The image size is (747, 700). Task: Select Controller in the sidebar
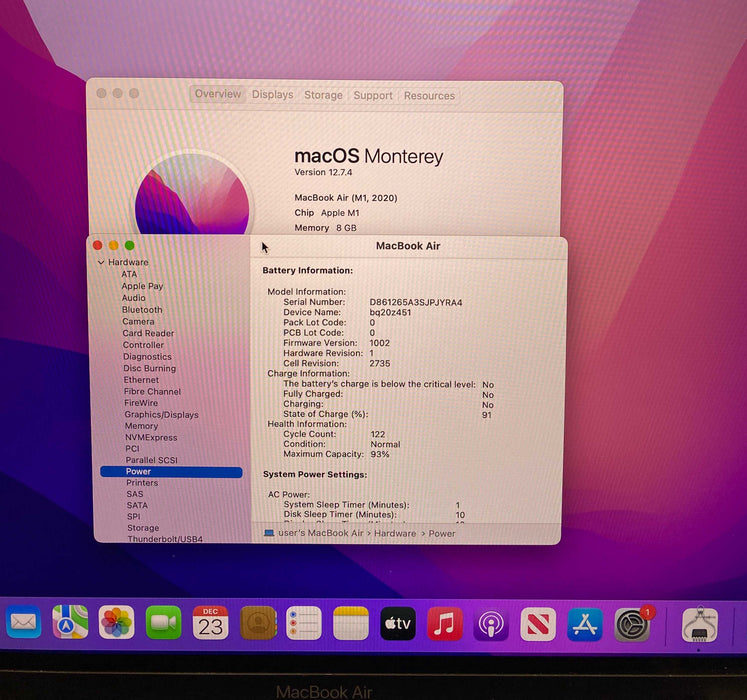coord(143,345)
